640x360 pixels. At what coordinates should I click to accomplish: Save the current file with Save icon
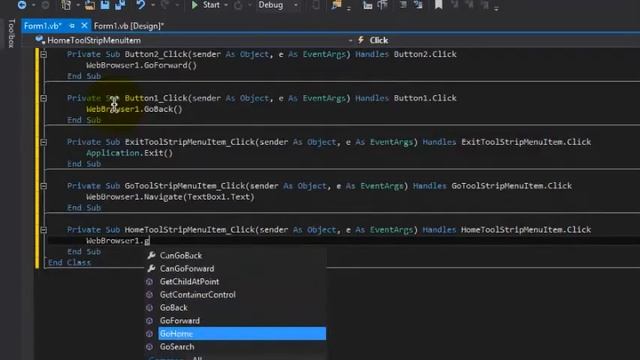click(x=105, y=5)
